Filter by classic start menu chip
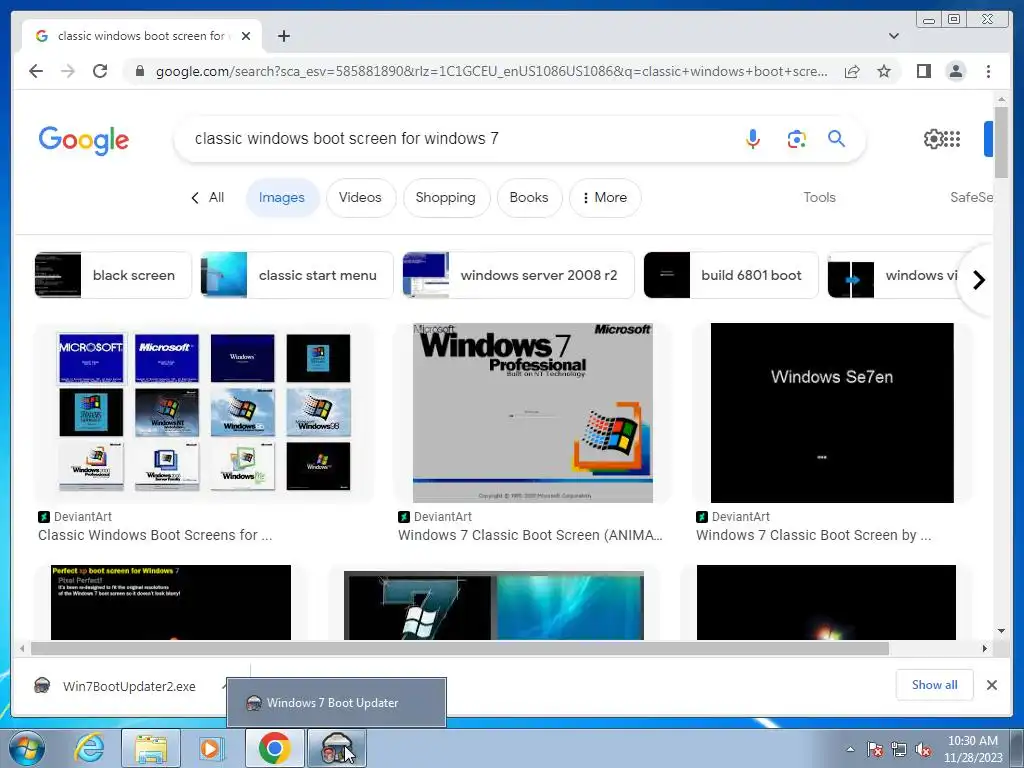 (x=297, y=275)
